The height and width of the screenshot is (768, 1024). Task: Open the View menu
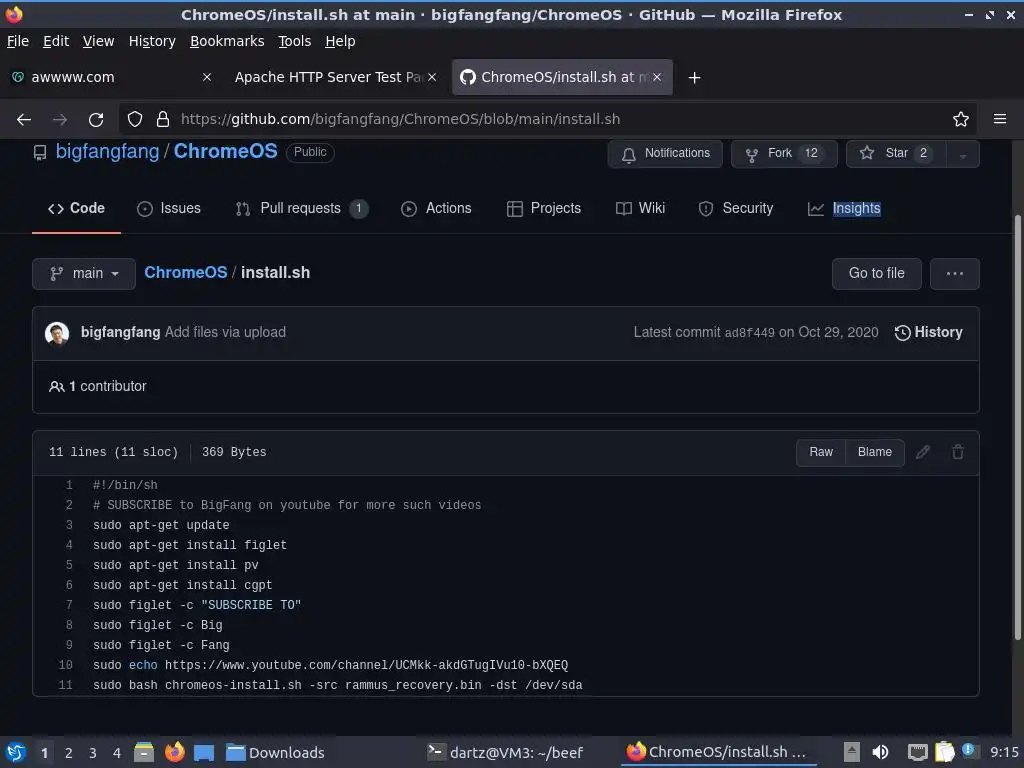pyautogui.click(x=98, y=41)
